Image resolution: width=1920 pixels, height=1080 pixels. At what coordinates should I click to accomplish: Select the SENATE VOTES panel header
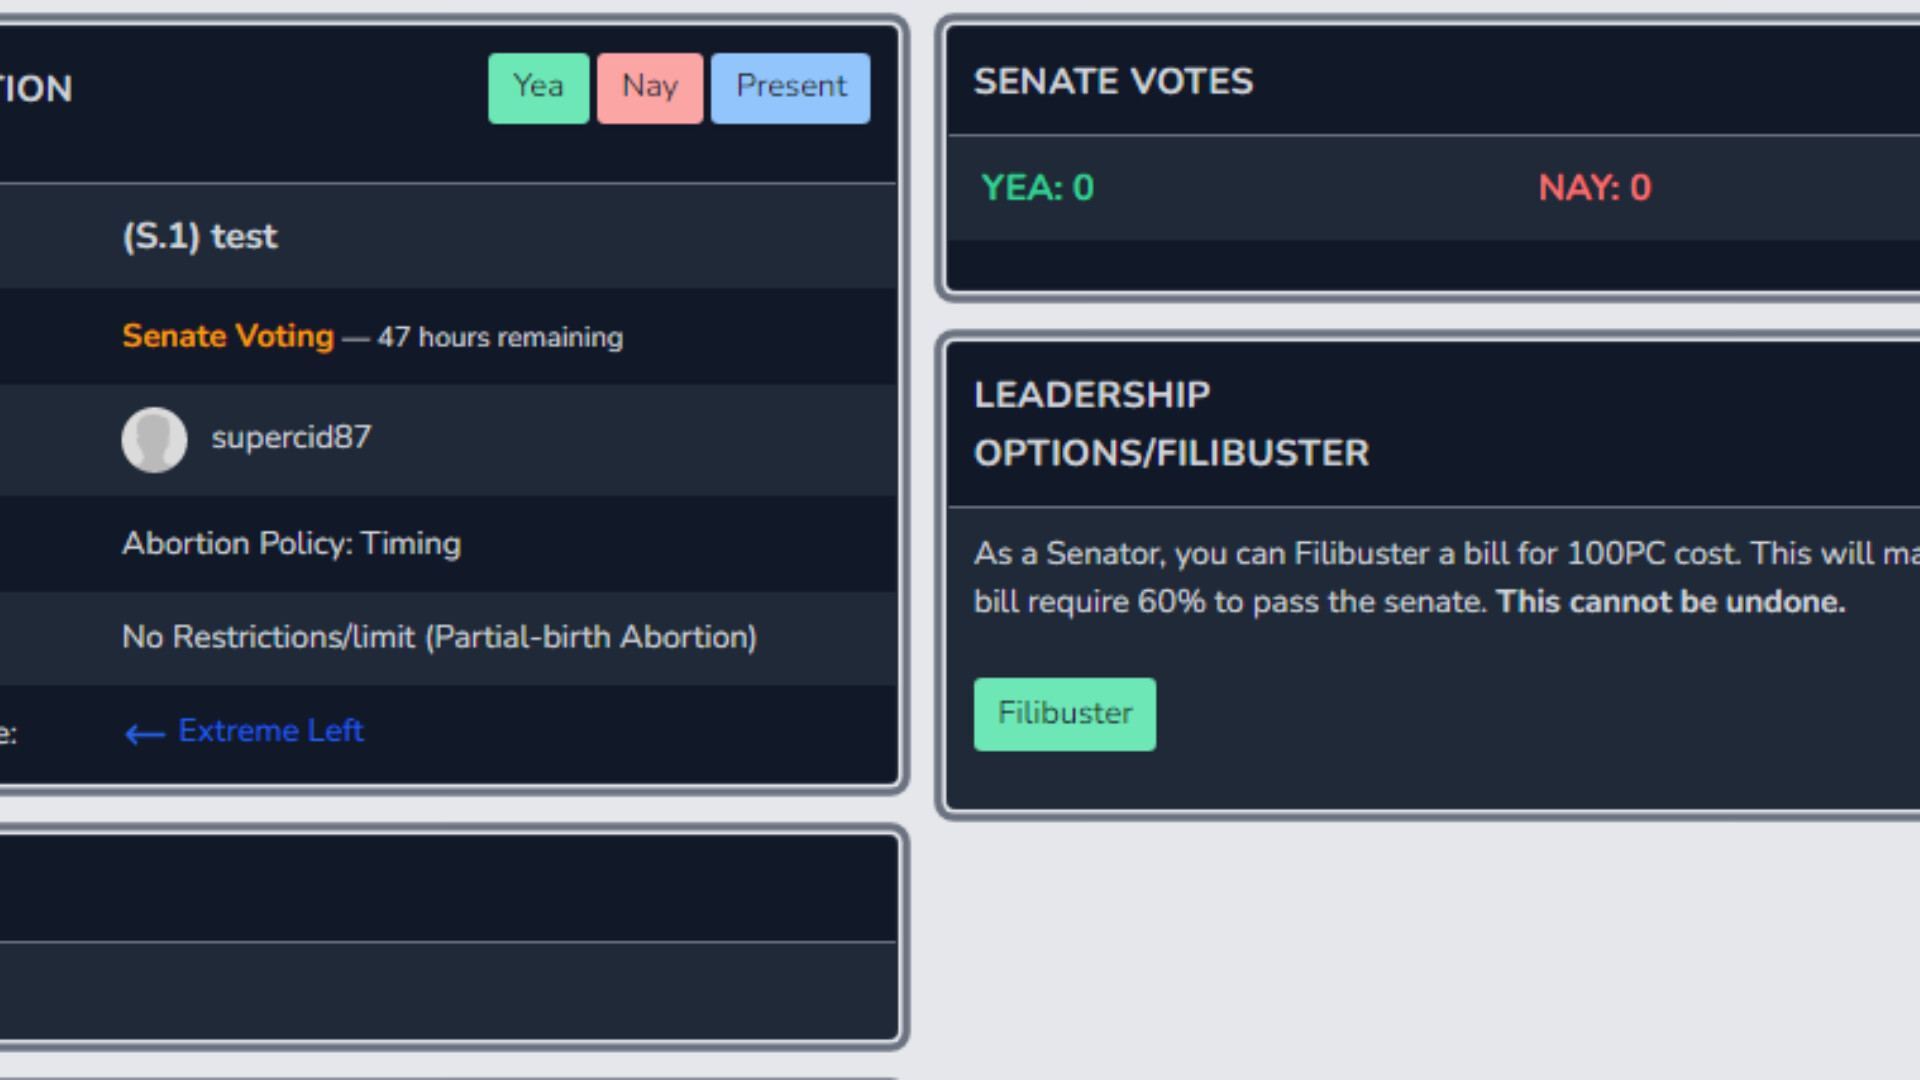point(1114,82)
